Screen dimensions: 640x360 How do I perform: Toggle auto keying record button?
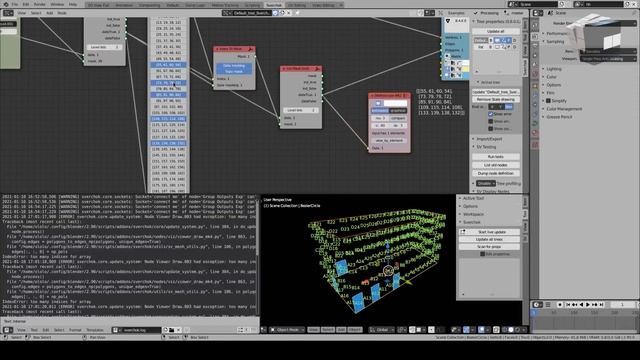[560, 304]
